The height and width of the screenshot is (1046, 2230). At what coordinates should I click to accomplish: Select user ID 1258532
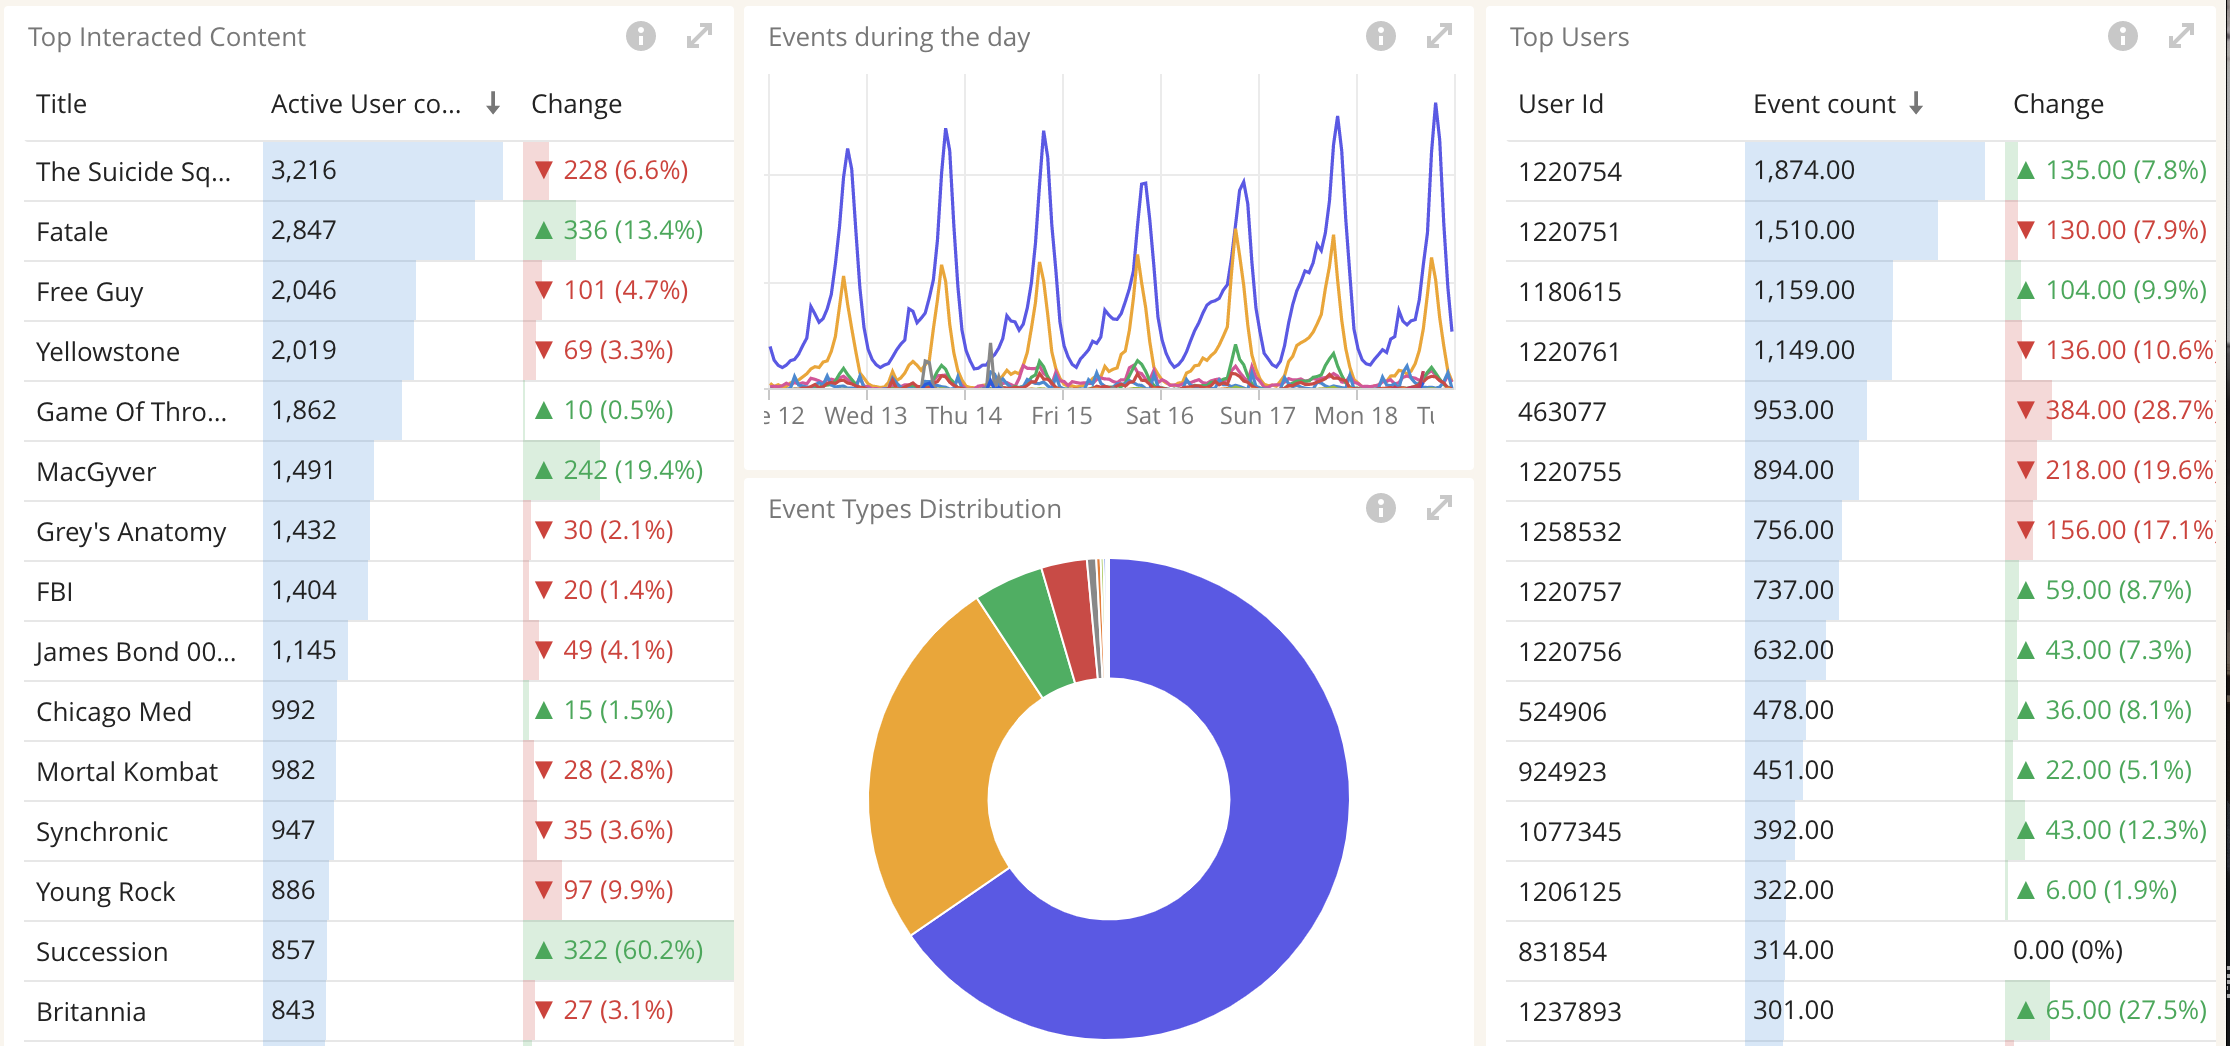coord(1570,532)
